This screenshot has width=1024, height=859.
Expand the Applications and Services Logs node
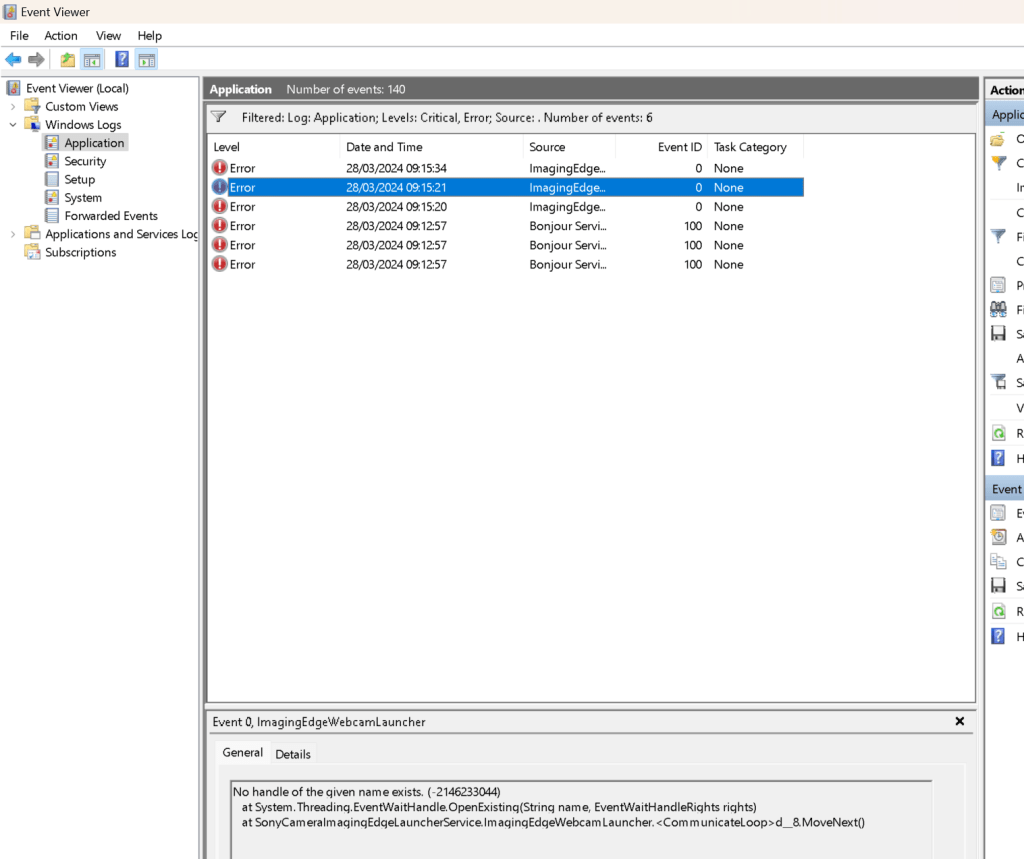[13, 234]
